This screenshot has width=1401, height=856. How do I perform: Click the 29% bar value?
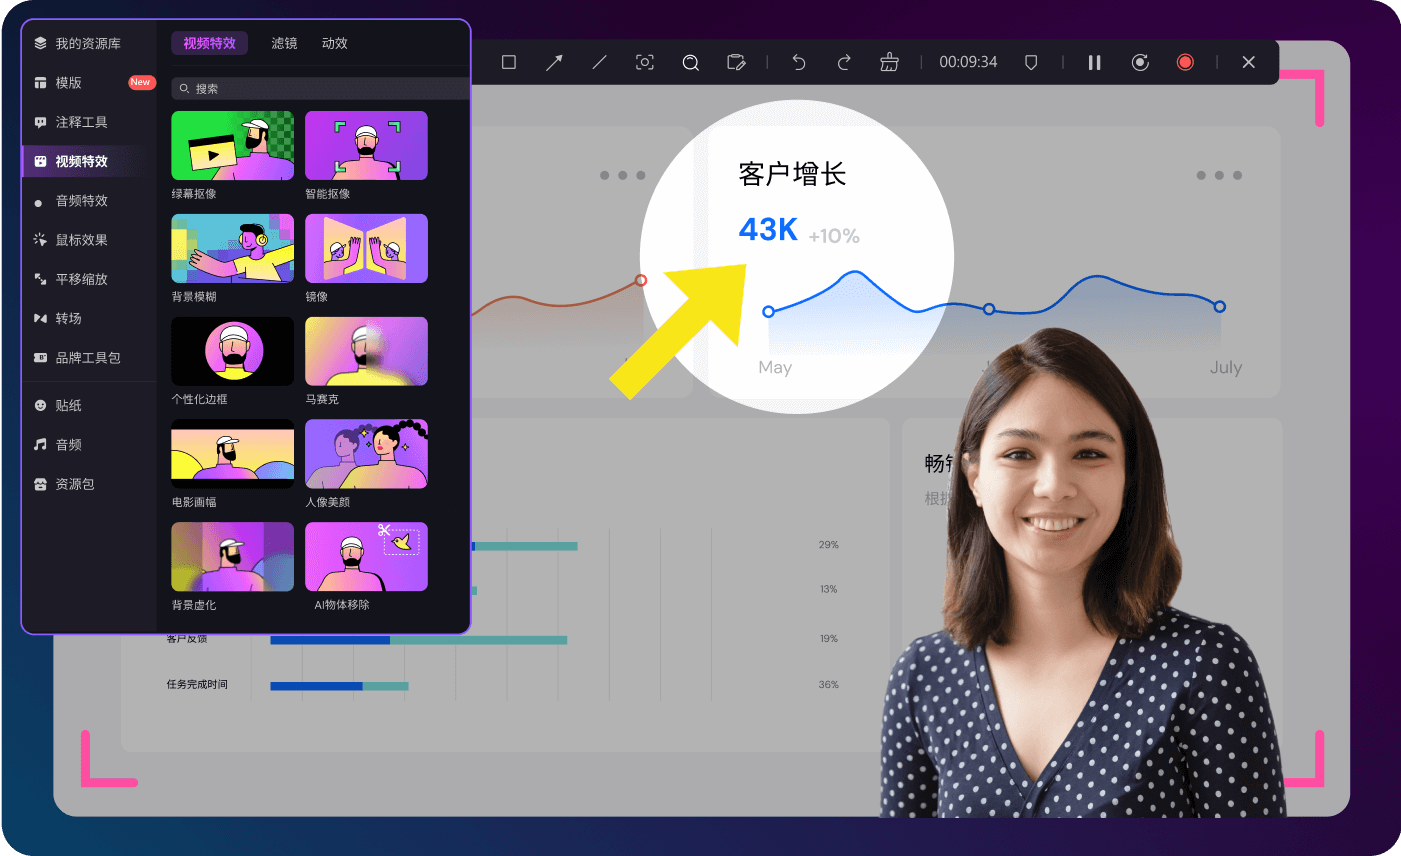829,545
